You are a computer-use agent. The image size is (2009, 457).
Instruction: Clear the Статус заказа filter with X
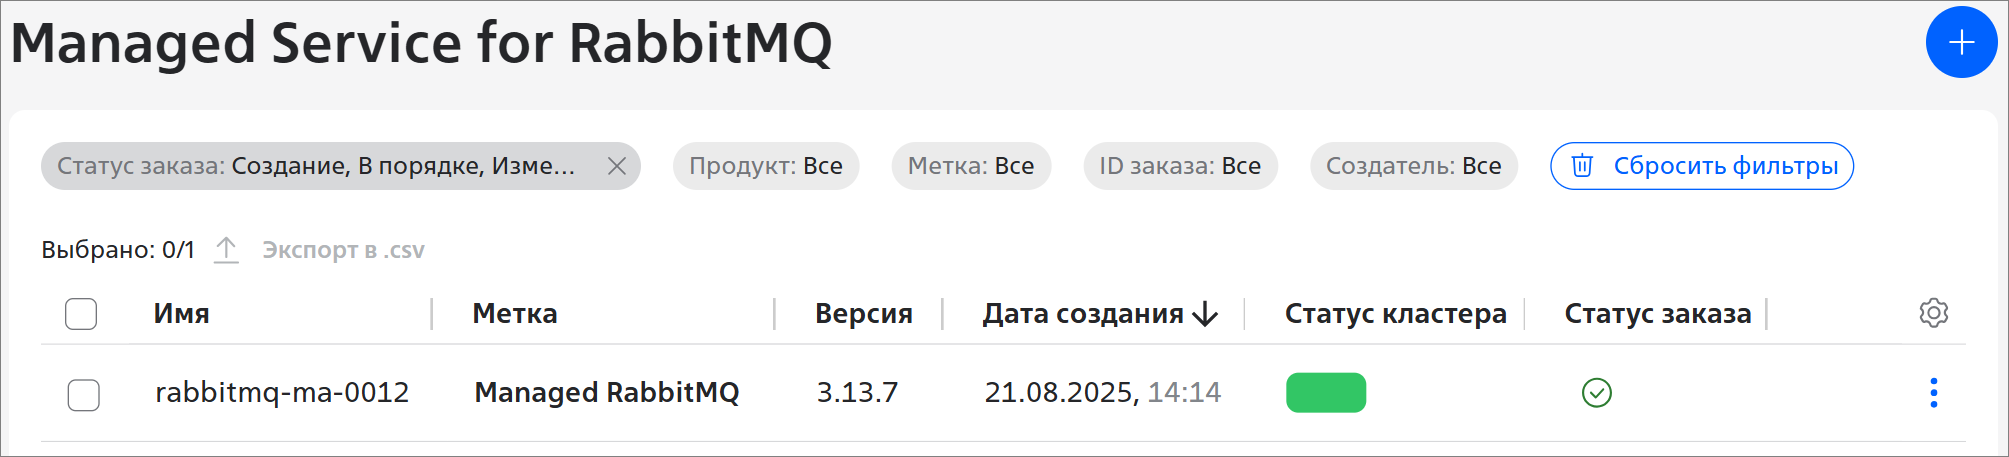pos(617,166)
